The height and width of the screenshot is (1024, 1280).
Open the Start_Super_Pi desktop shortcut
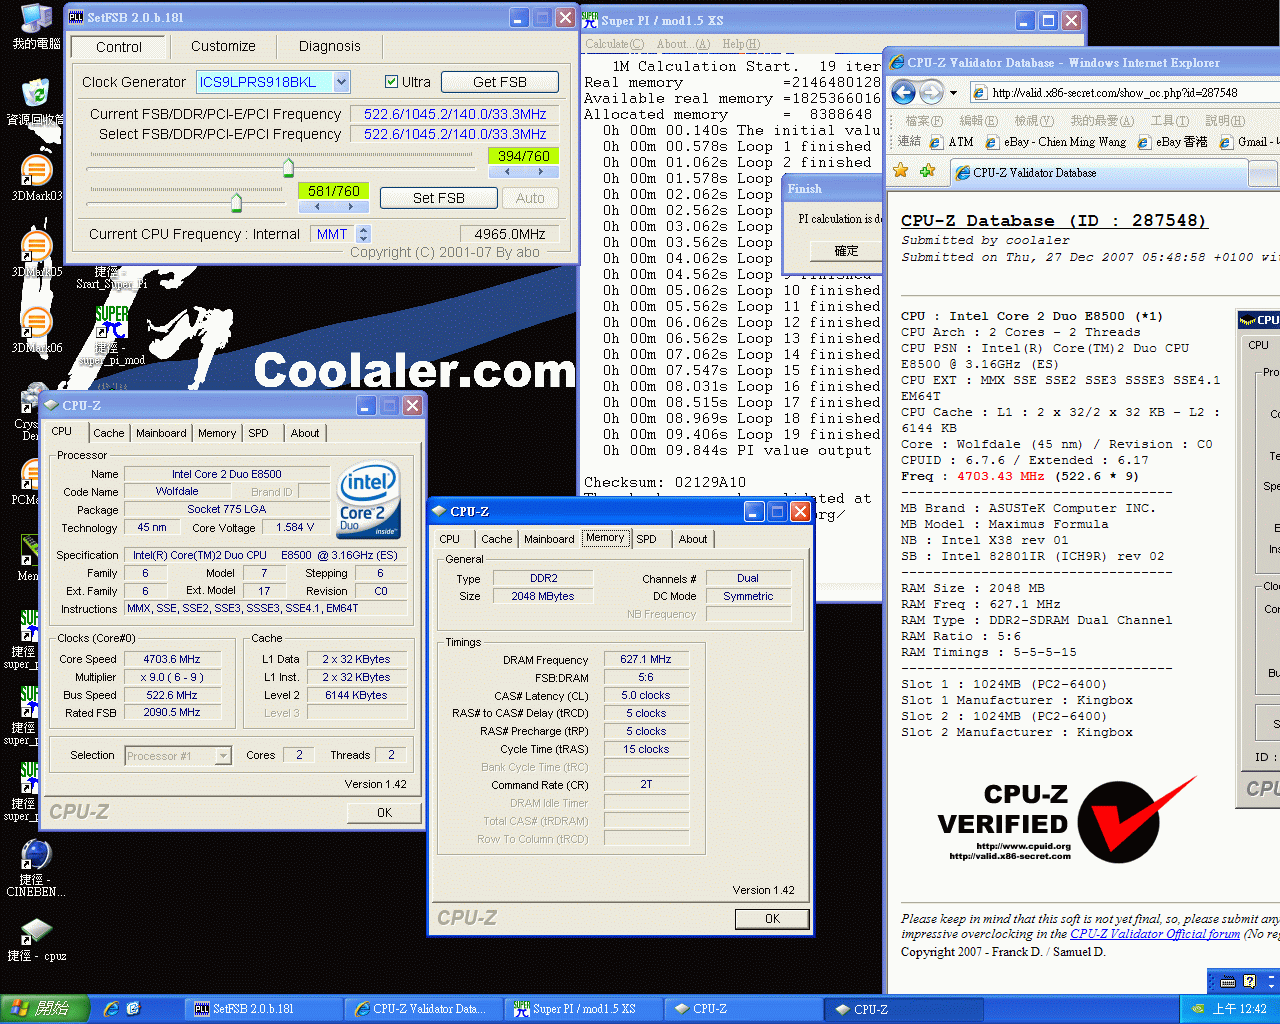[x=111, y=277]
